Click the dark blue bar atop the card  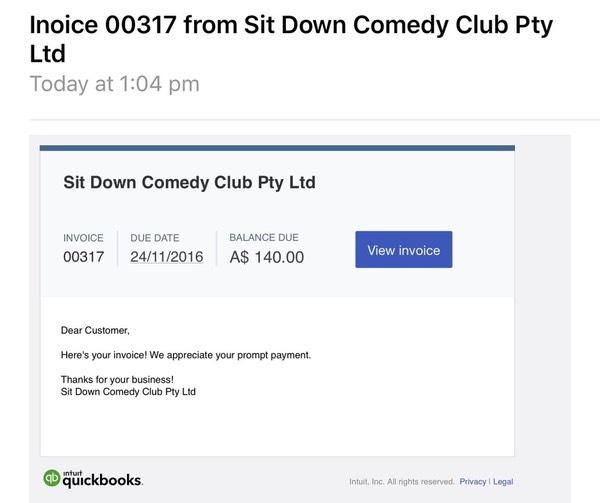(x=277, y=148)
